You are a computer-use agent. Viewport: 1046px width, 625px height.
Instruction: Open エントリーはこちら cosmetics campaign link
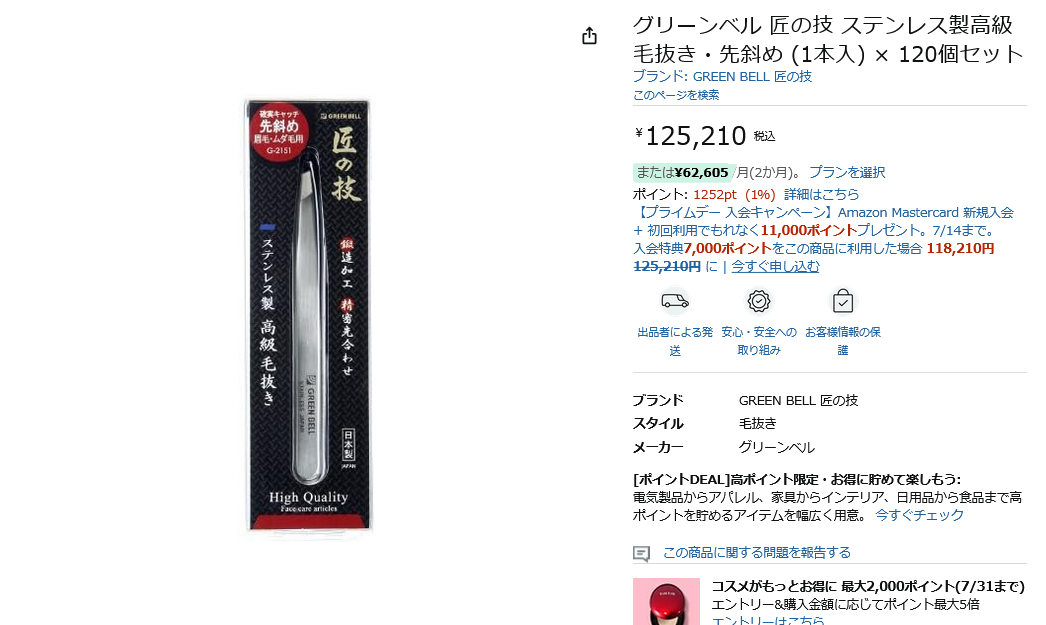[x=768, y=620]
